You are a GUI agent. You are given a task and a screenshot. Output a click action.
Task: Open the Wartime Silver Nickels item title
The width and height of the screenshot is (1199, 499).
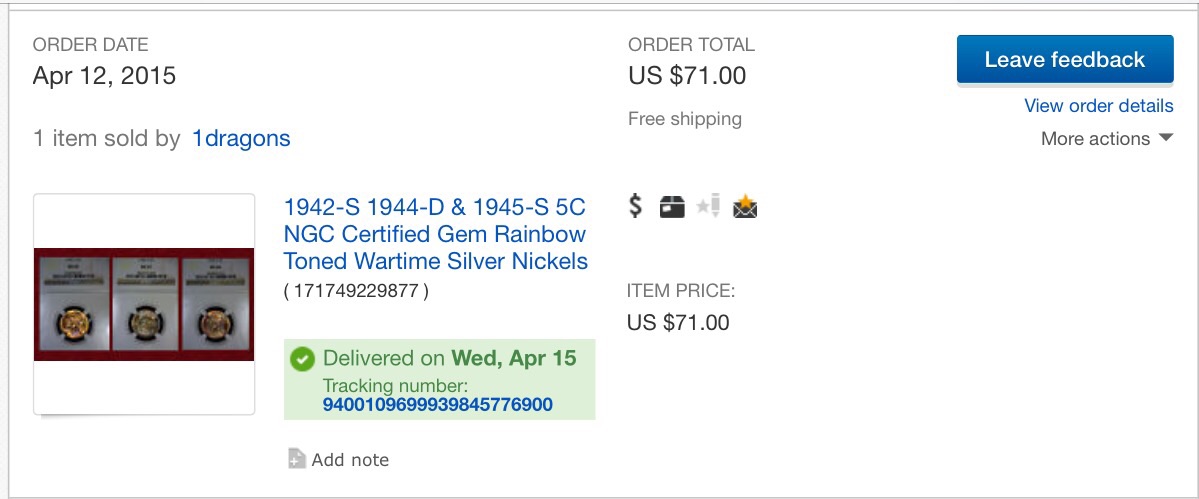tap(435, 234)
